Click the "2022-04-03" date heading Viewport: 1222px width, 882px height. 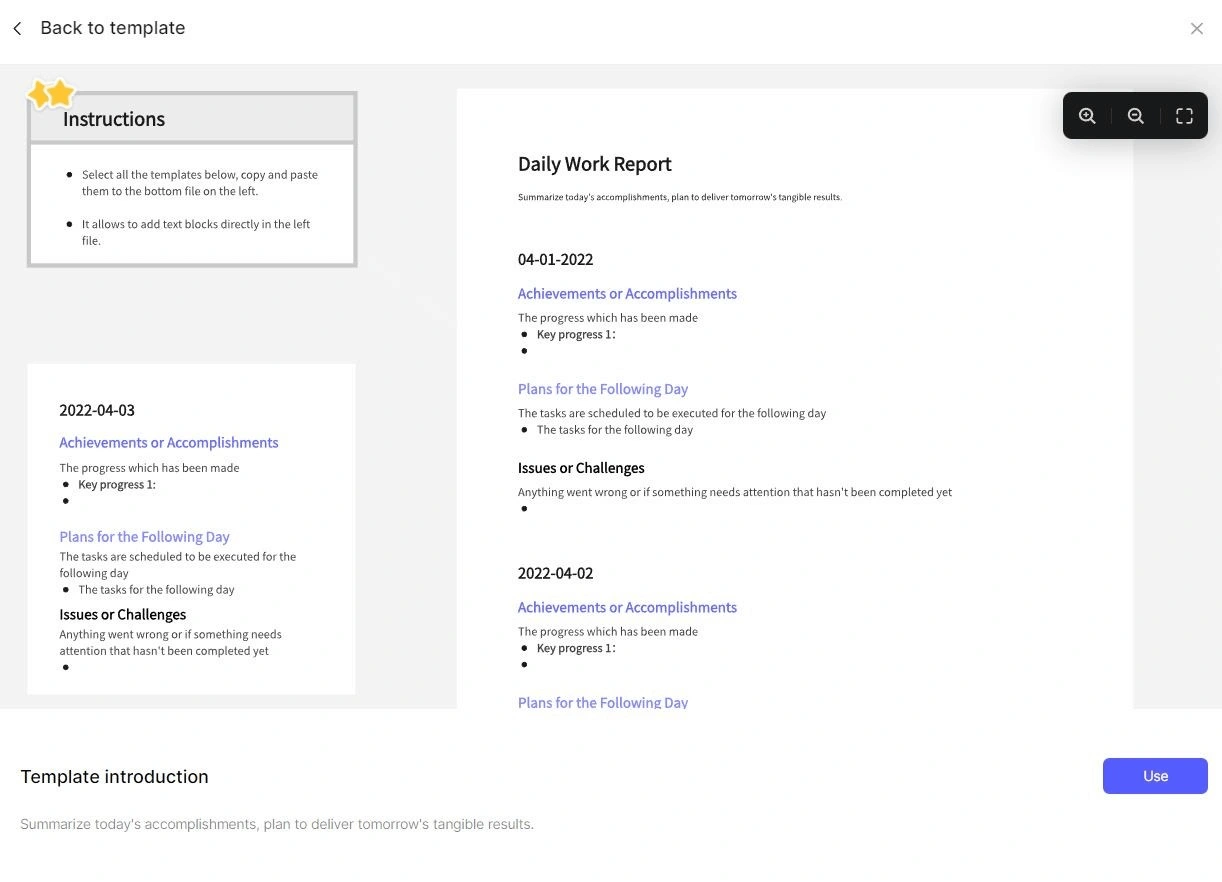tap(97, 410)
